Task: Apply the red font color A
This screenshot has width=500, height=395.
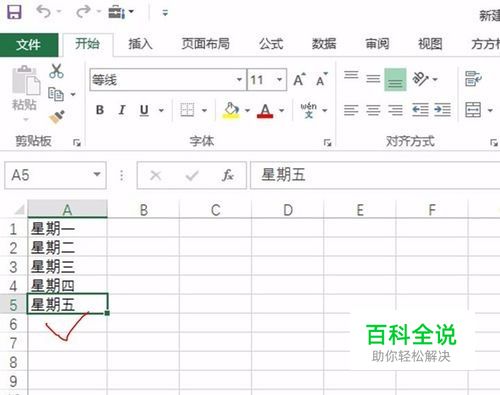Action: [265, 110]
